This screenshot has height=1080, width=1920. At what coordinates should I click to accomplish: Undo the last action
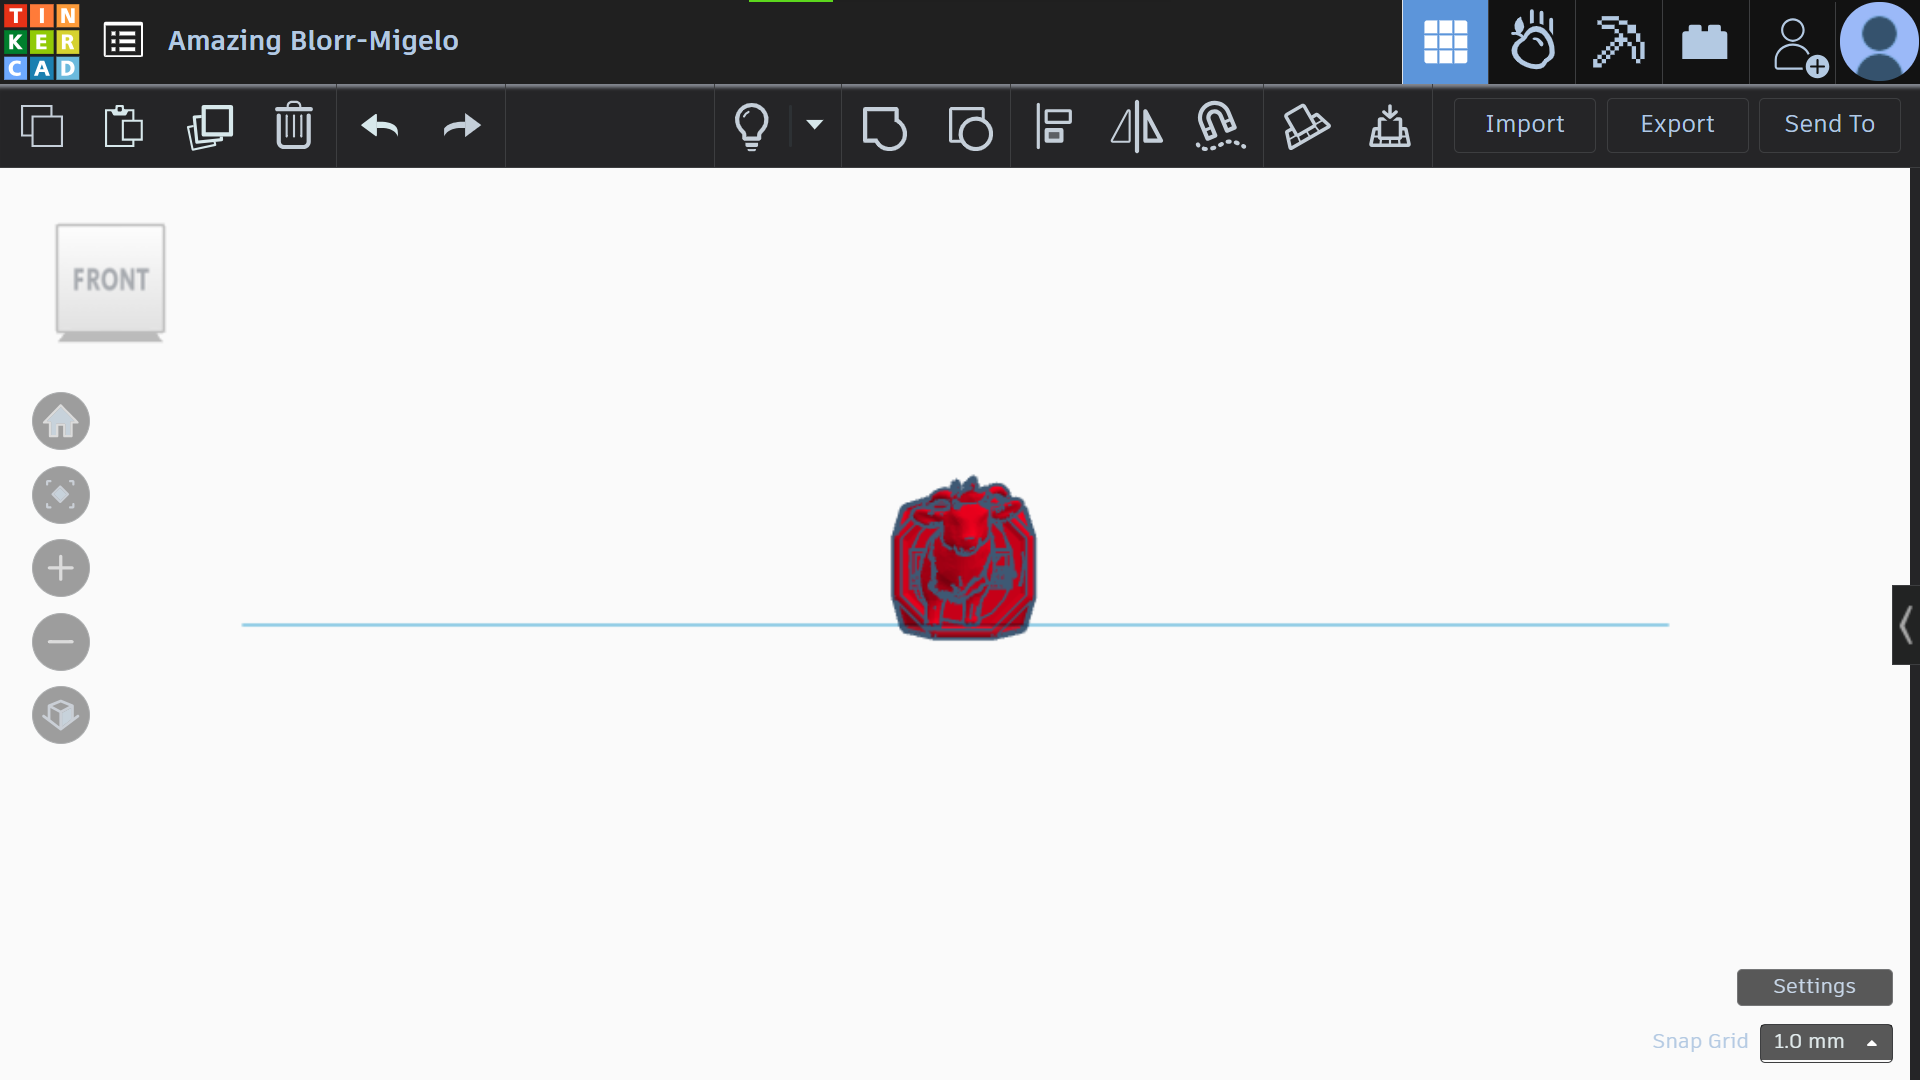380,126
